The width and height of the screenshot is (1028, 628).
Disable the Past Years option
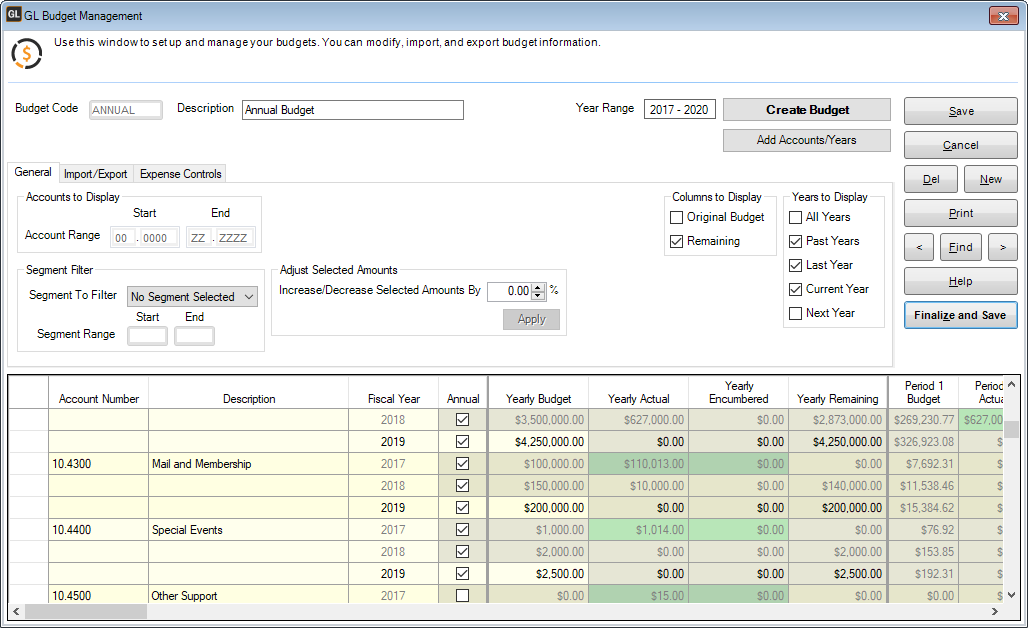coord(795,241)
